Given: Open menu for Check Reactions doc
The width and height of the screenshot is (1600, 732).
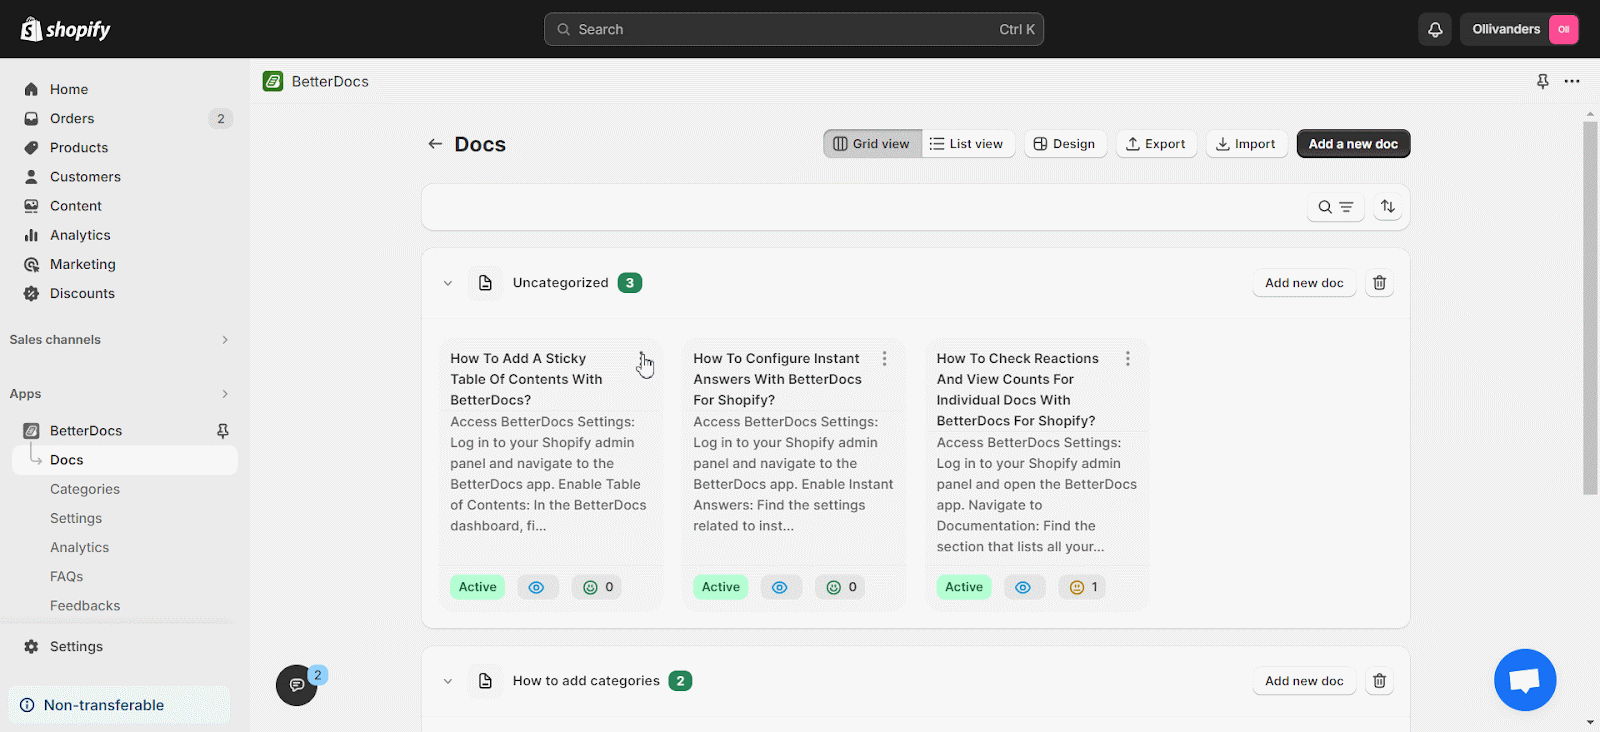Looking at the screenshot, I should 1127,359.
